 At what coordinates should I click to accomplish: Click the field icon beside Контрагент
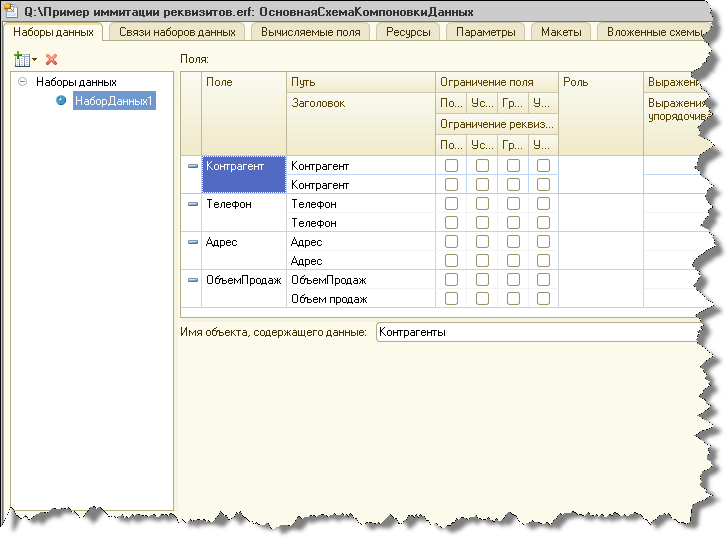[x=193, y=166]
